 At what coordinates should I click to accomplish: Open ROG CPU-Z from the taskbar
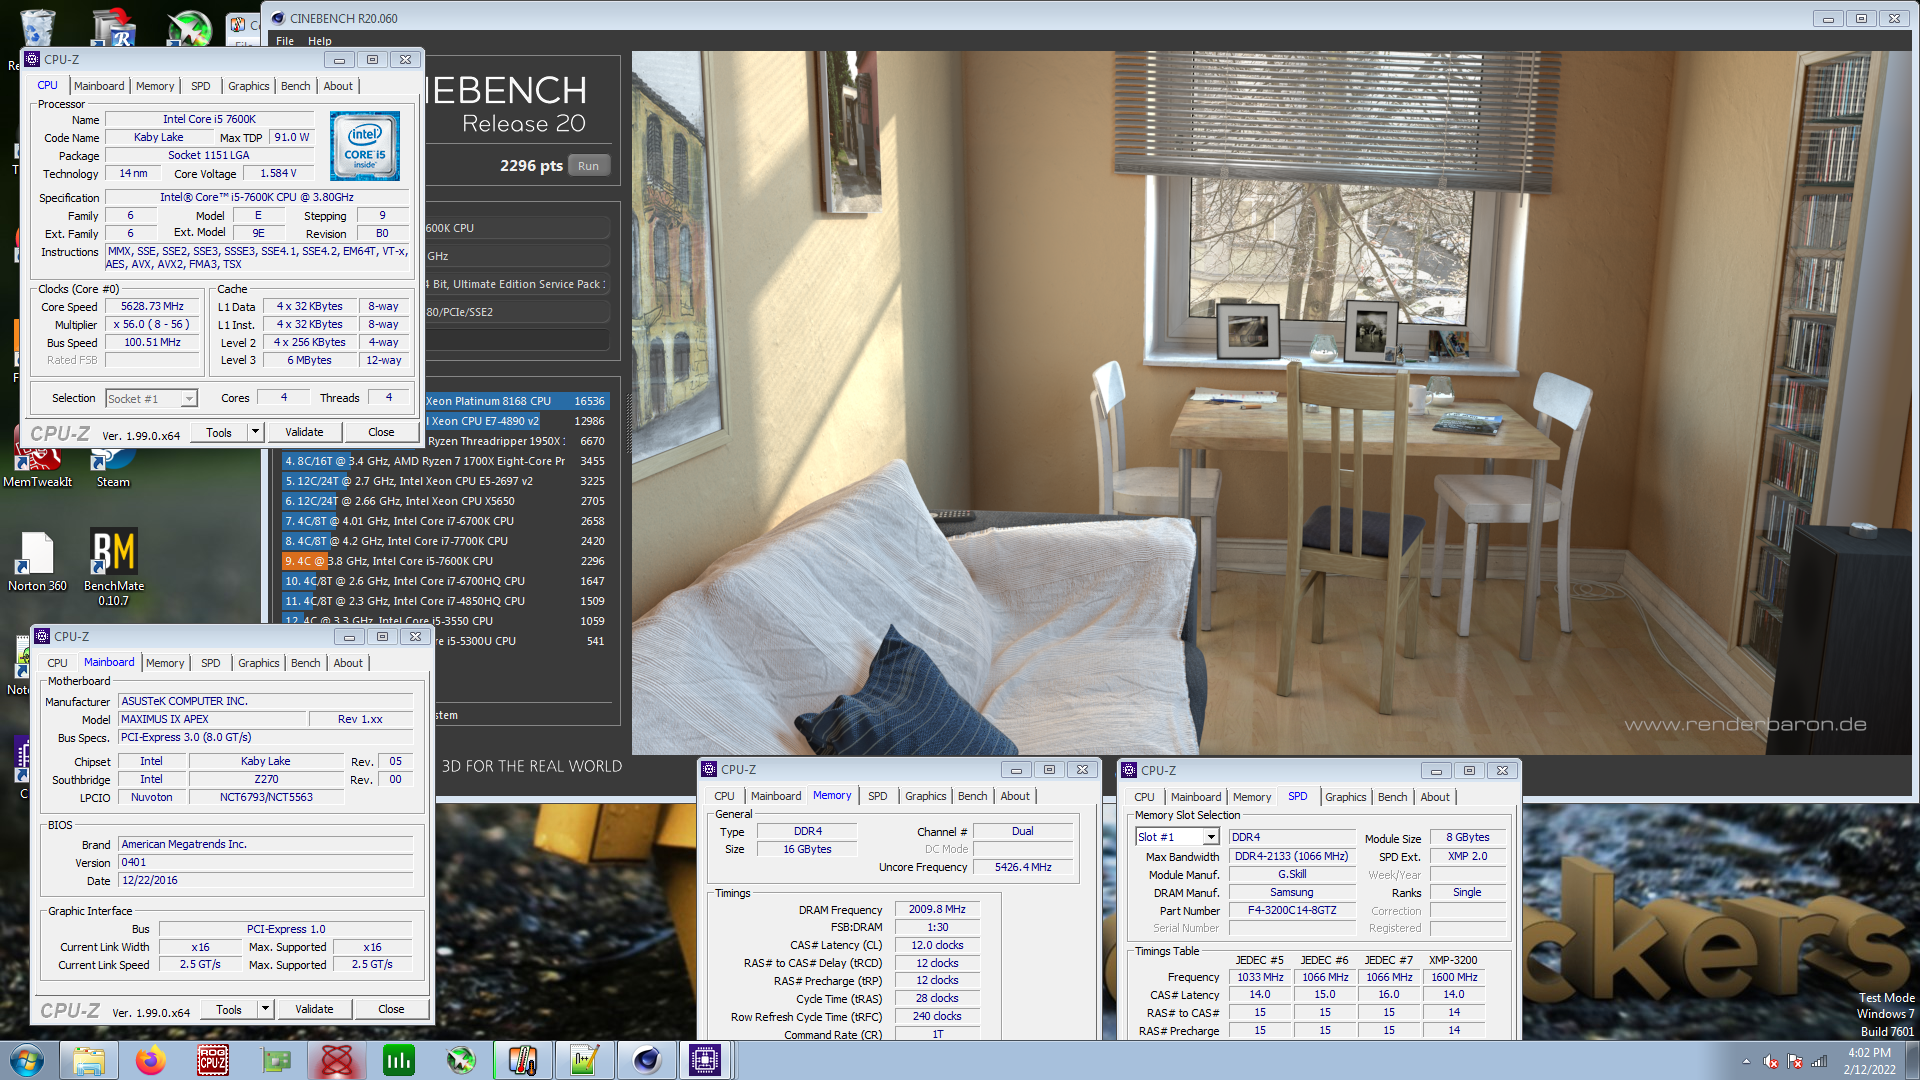coord(213,1060)
